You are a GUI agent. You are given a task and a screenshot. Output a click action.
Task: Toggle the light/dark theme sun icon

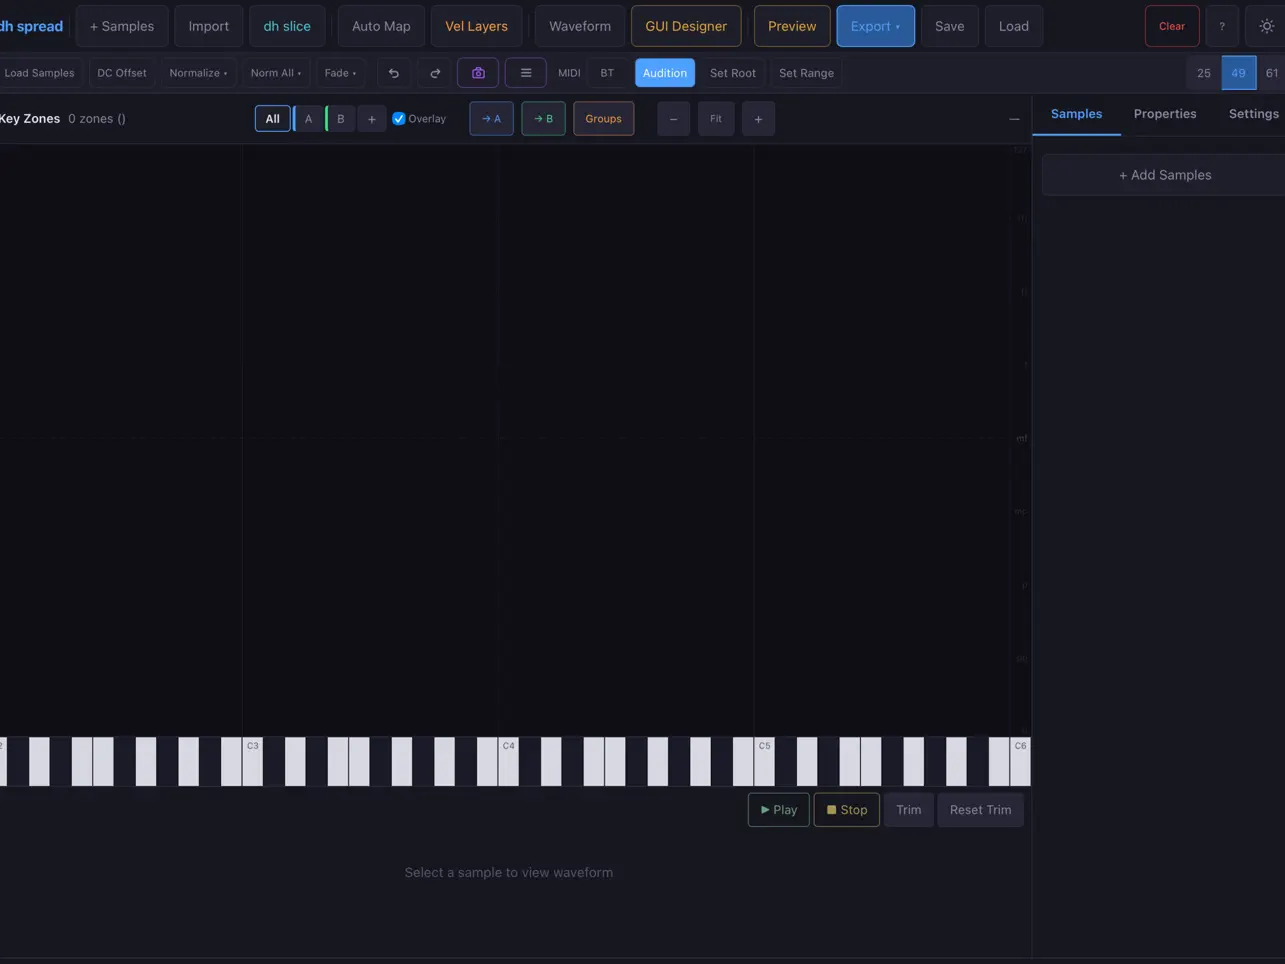1266,26
